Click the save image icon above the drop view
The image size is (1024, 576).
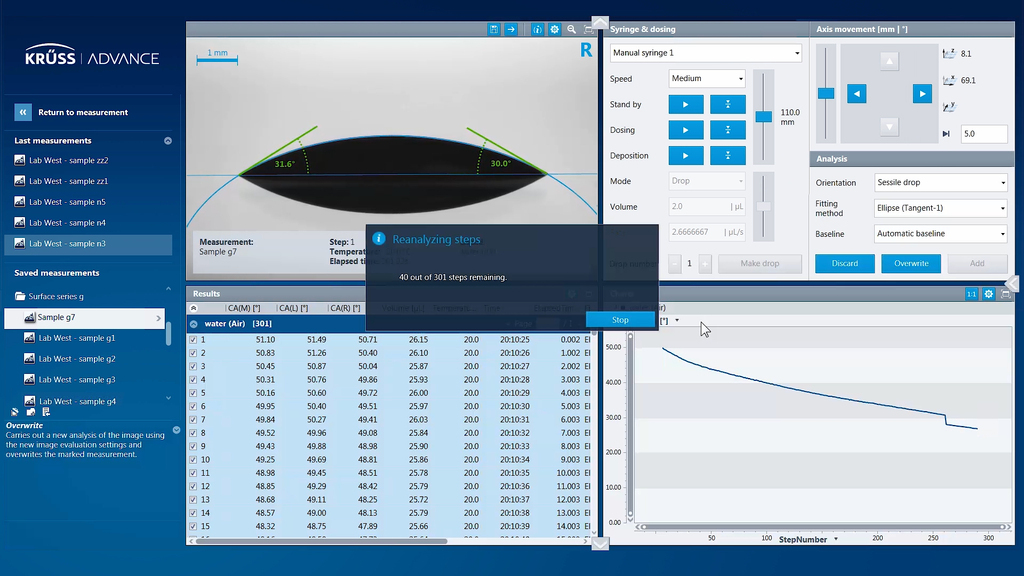point(494,30)
